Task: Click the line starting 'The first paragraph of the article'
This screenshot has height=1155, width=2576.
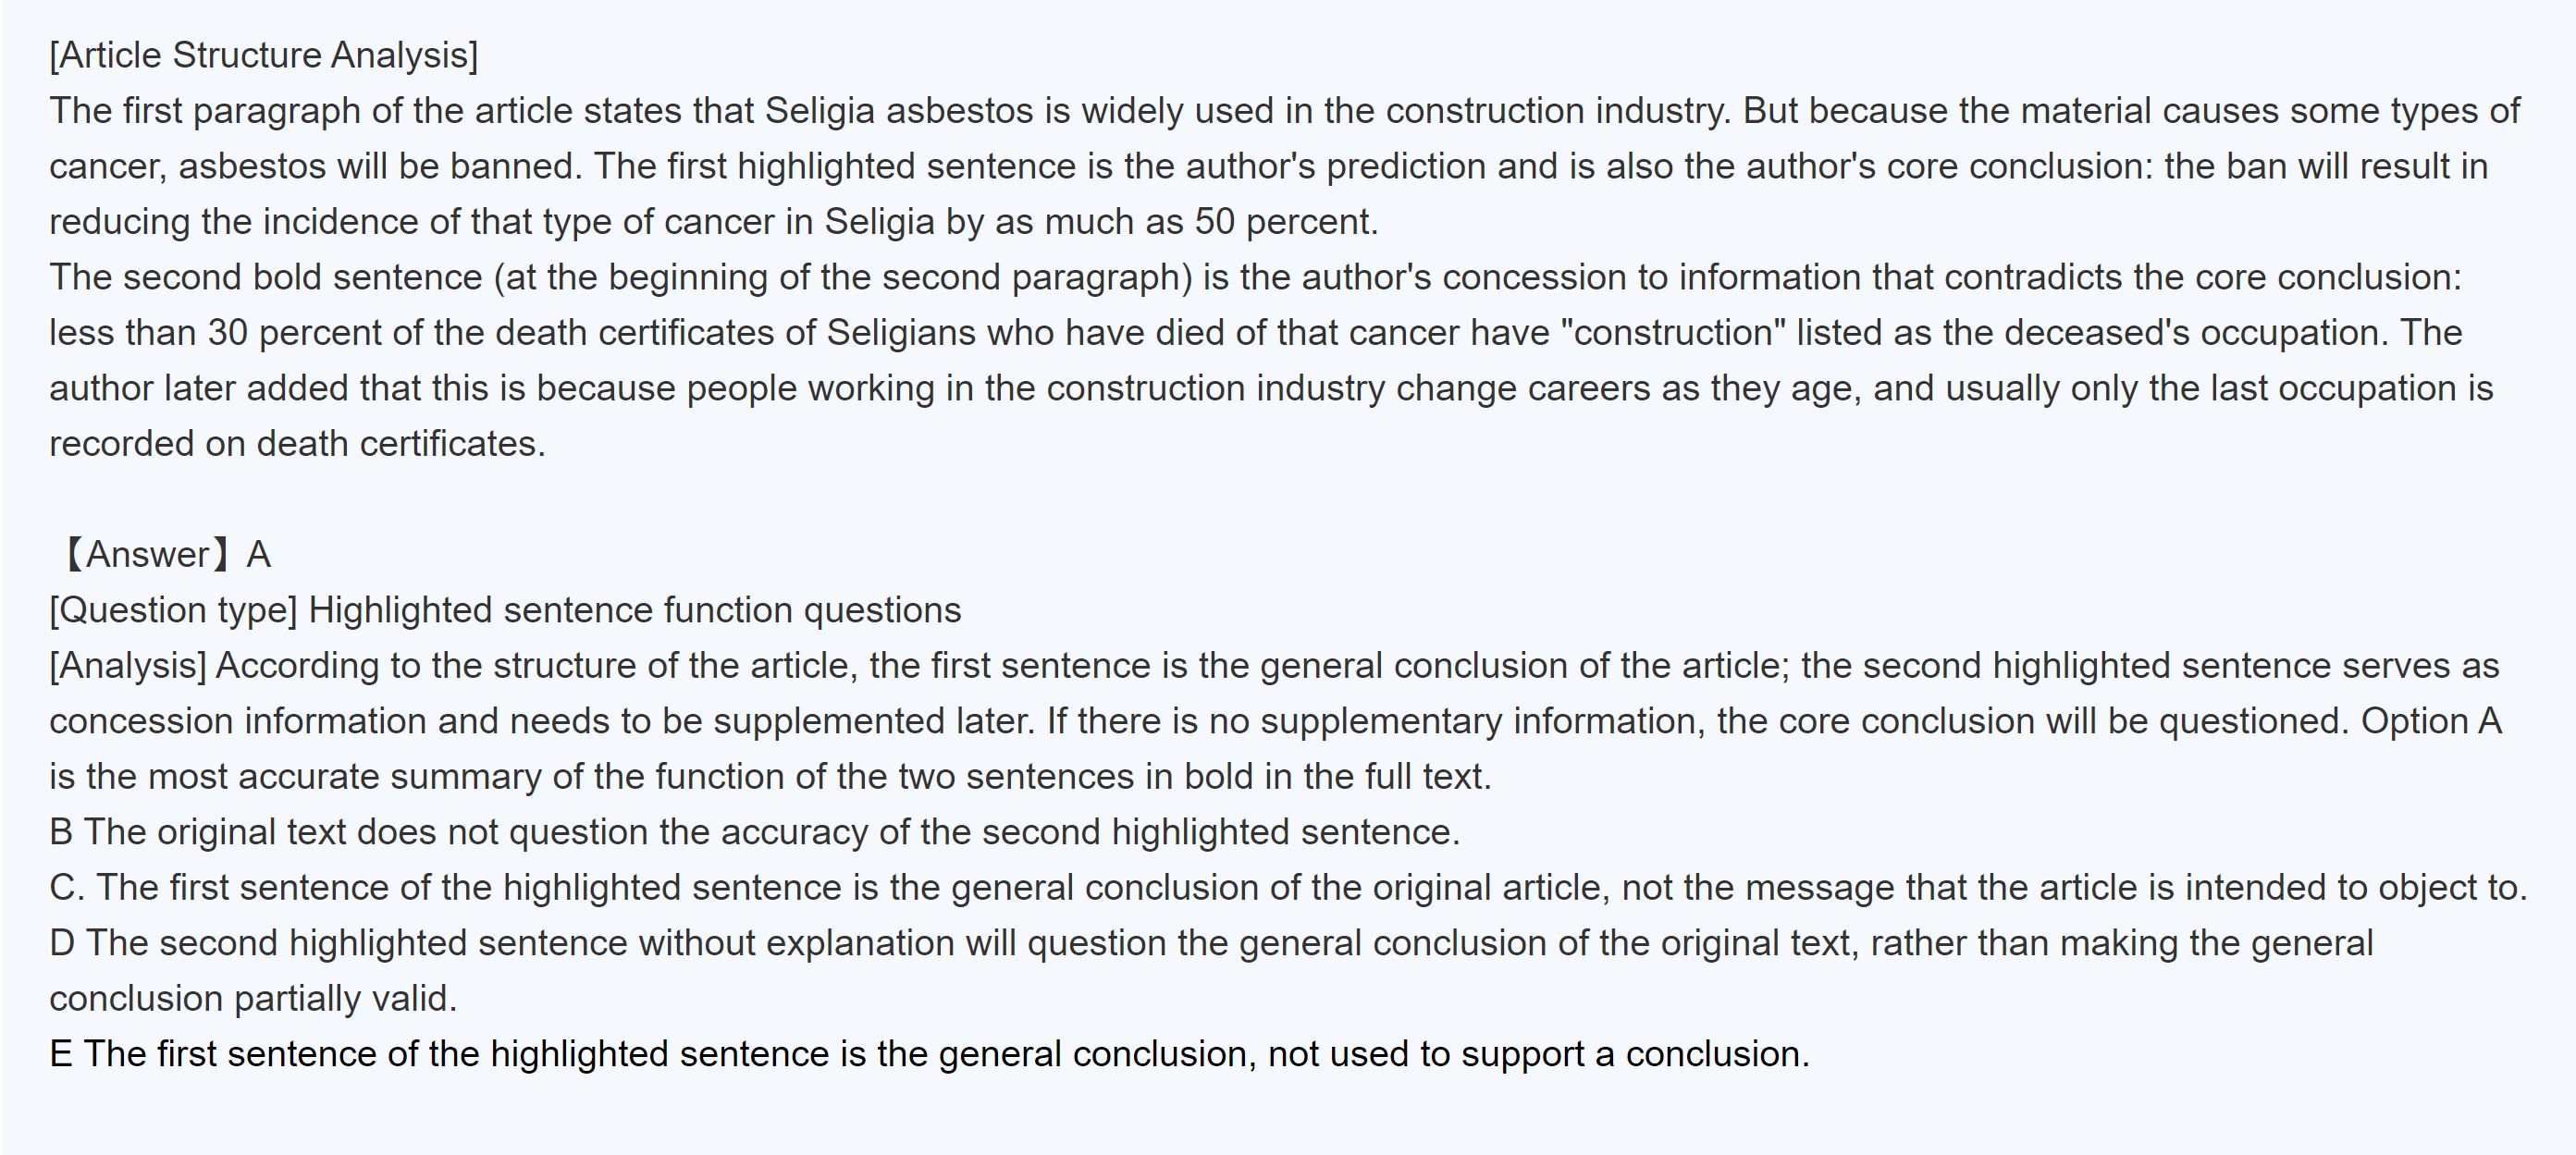Action: (1284, 110)
